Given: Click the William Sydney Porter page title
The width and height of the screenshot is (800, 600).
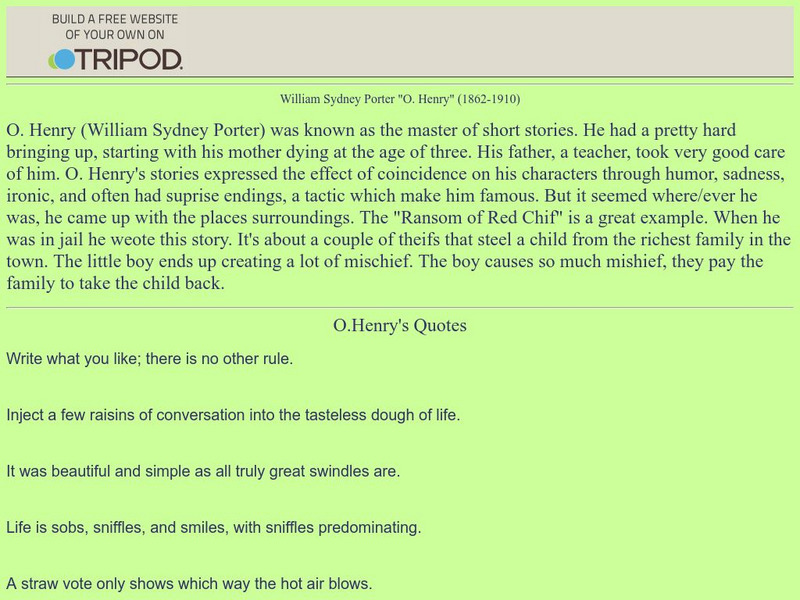Looking at the screenshot, I should coord(365,100).
